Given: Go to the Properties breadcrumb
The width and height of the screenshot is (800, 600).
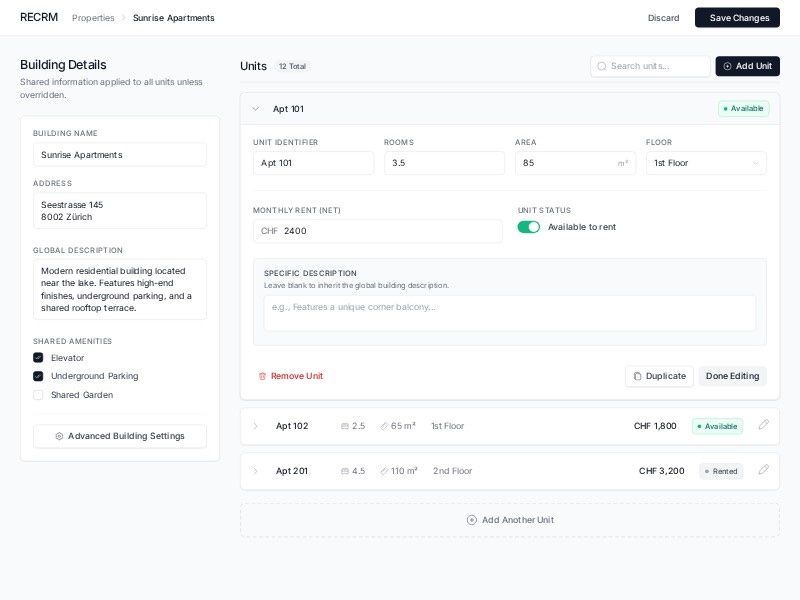Looking at the screenshot, I should [x=93, y=18].
